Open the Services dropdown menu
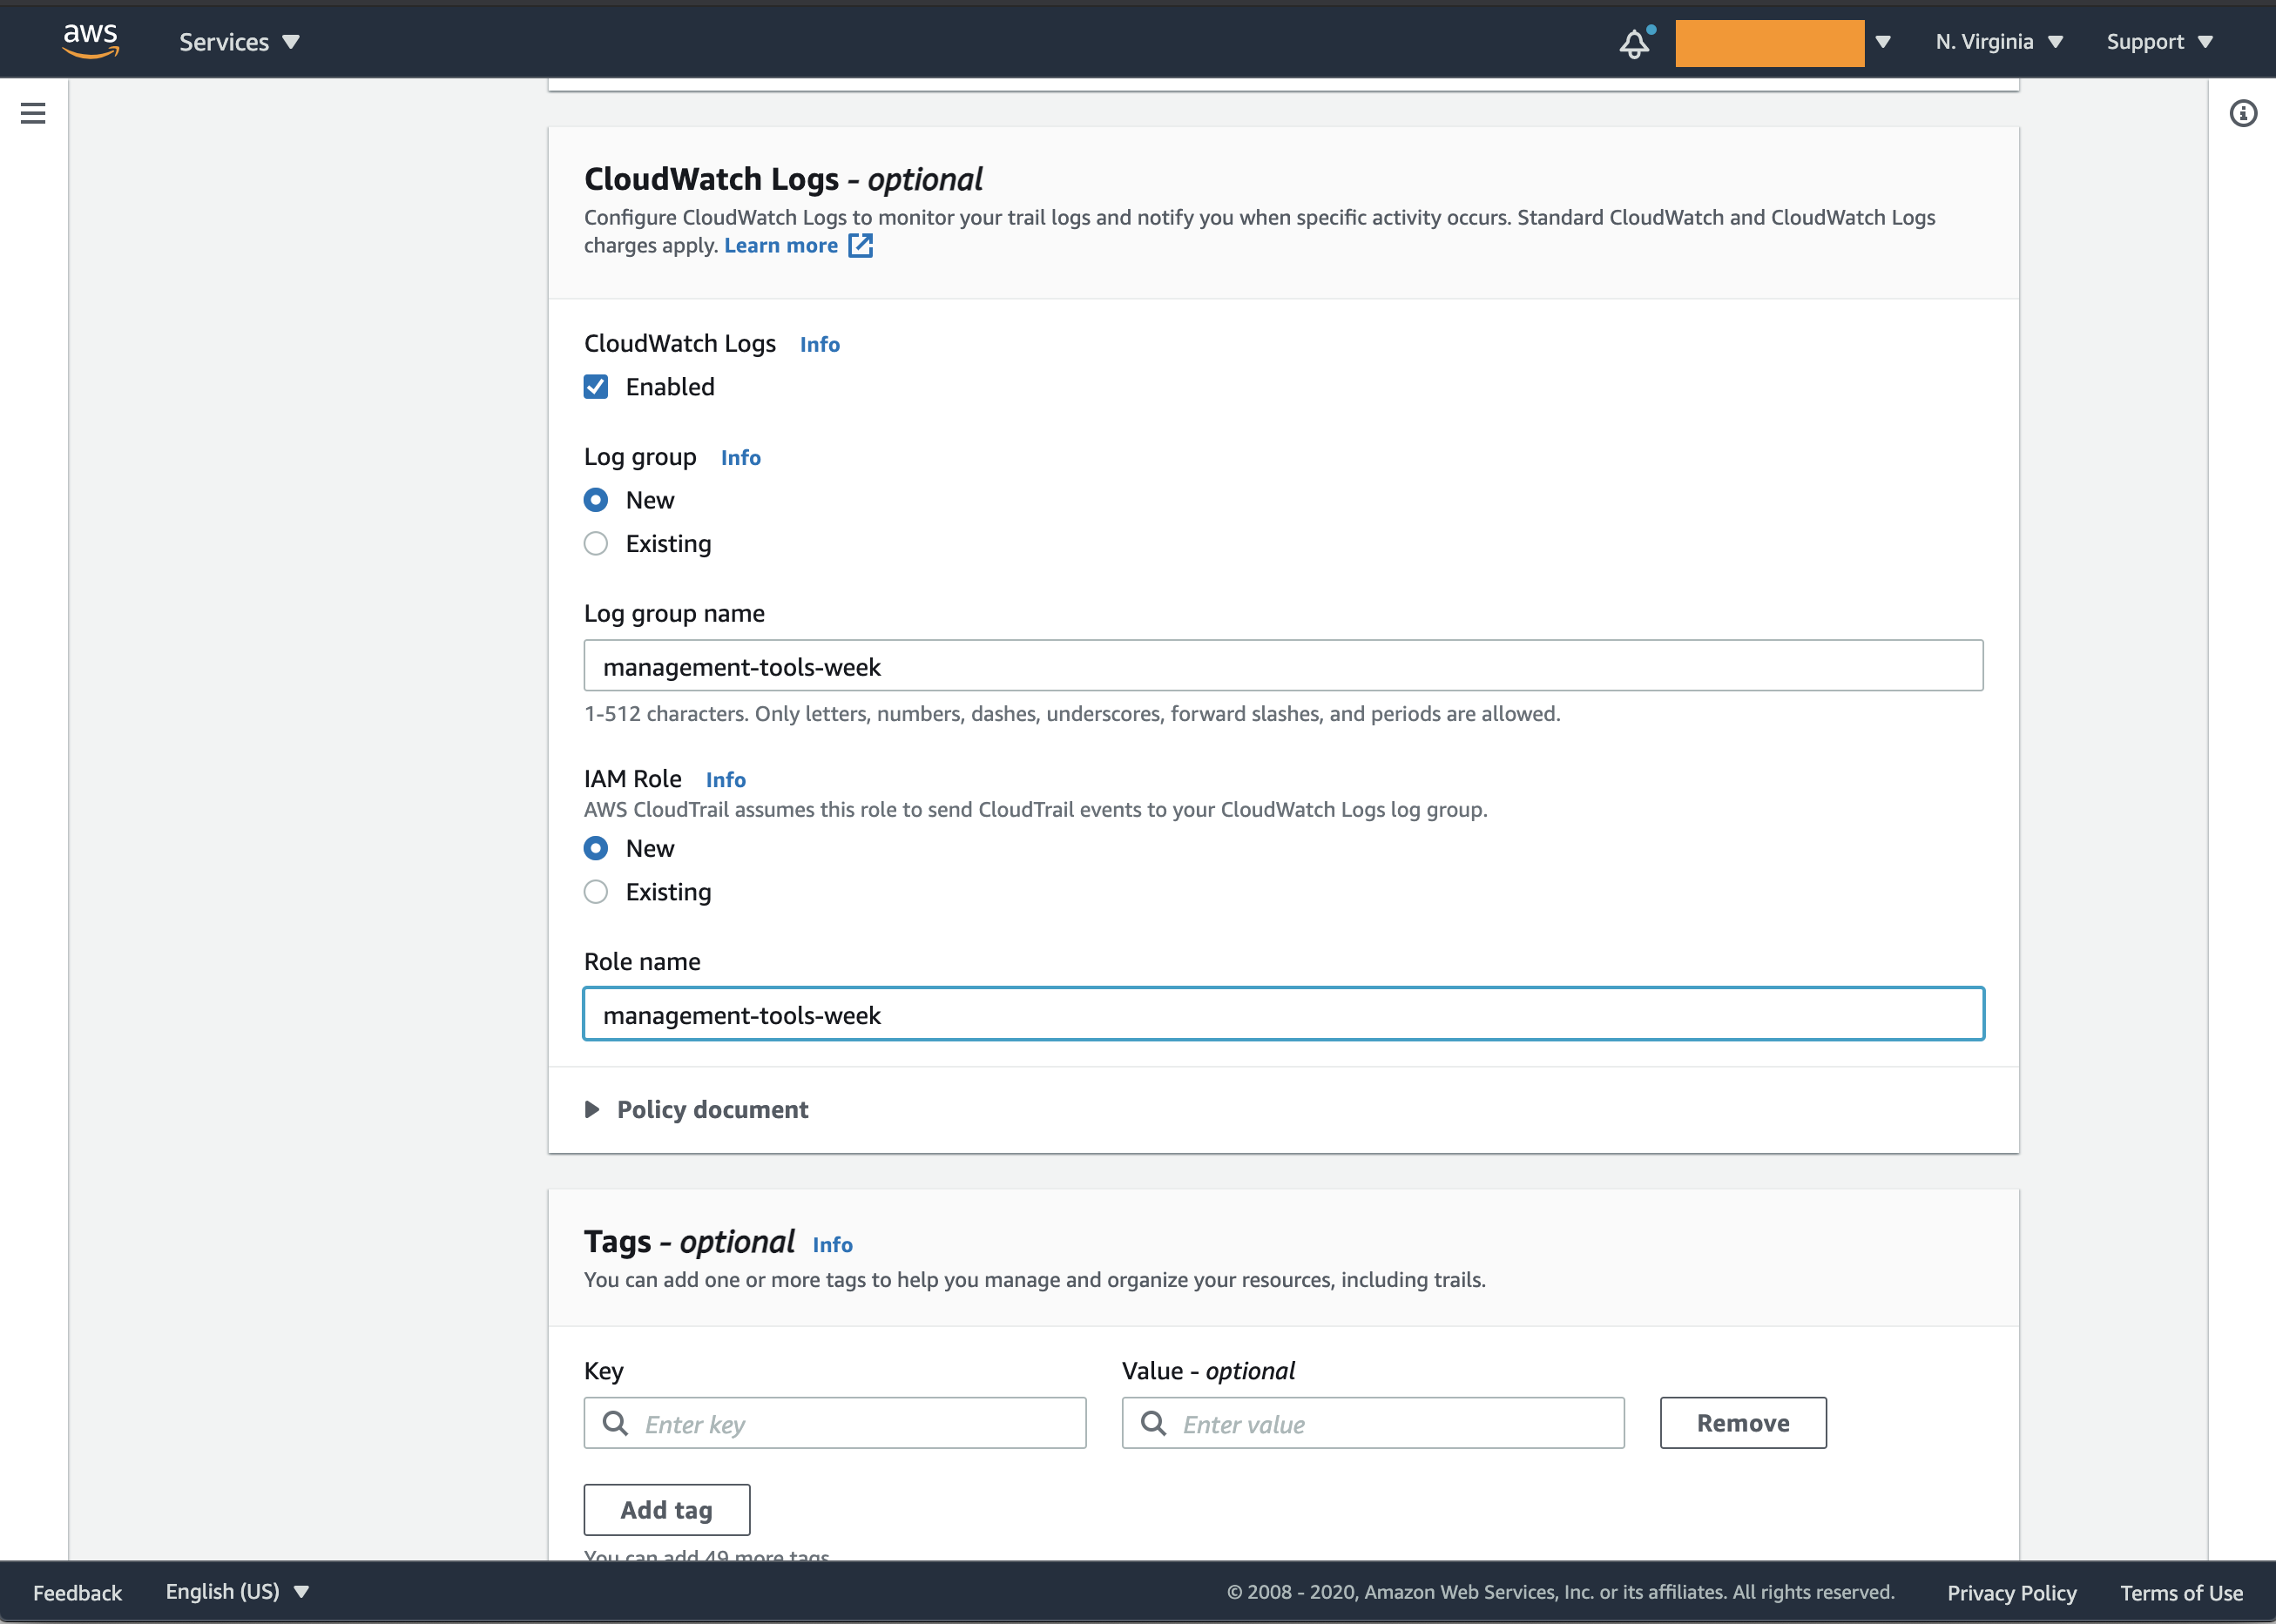This screenshot has width=2276, height=1624. click(x=239, y=42)
